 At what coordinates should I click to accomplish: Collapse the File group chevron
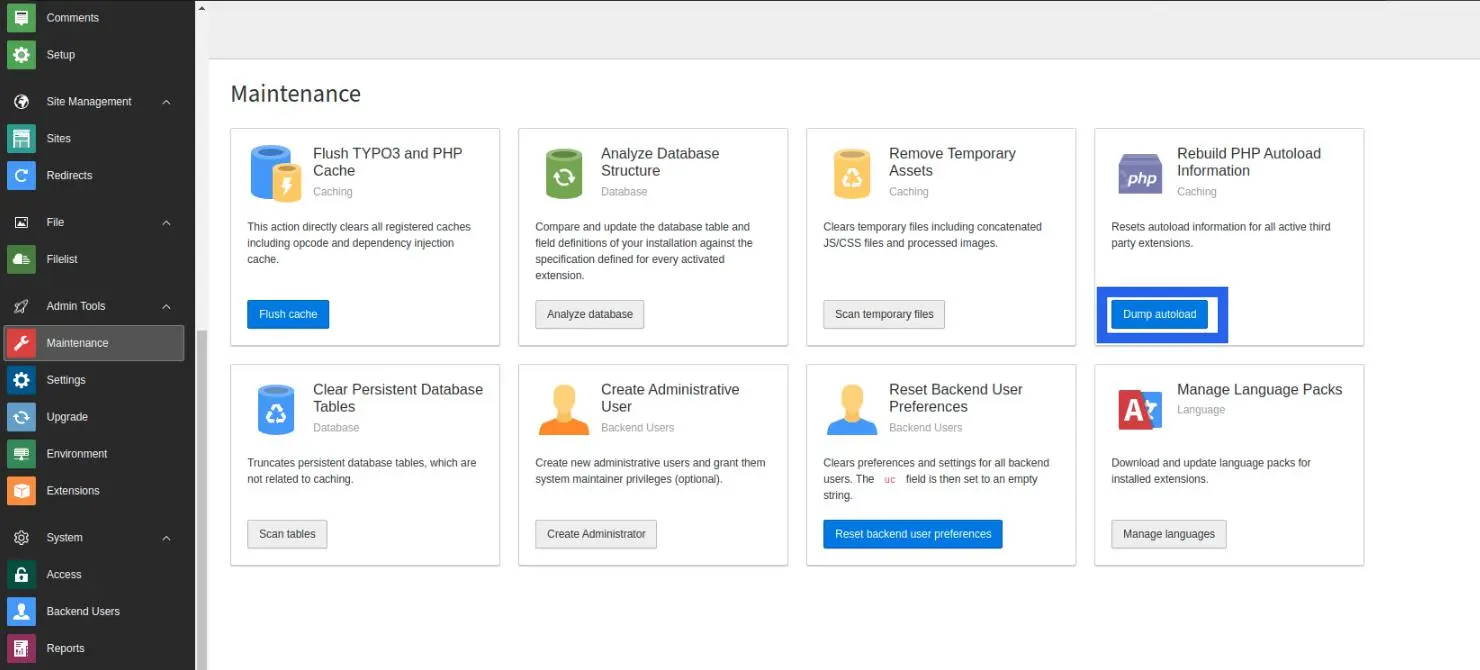166,223
